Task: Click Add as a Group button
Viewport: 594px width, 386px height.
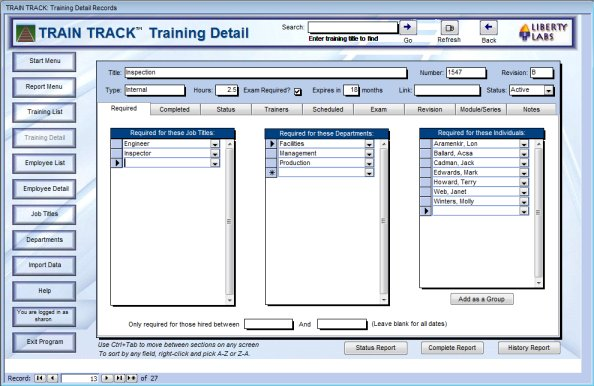Action: 482,299
